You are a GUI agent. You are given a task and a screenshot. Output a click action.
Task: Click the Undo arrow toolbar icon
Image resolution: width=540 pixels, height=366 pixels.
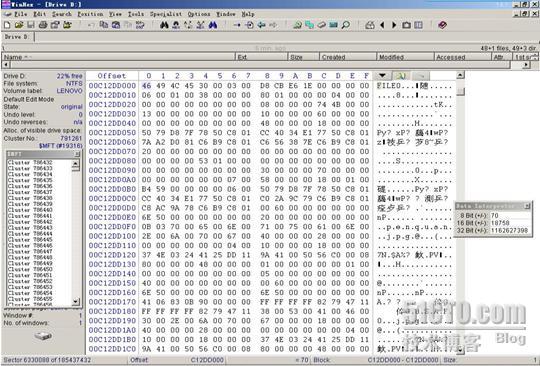coord(91,25)
